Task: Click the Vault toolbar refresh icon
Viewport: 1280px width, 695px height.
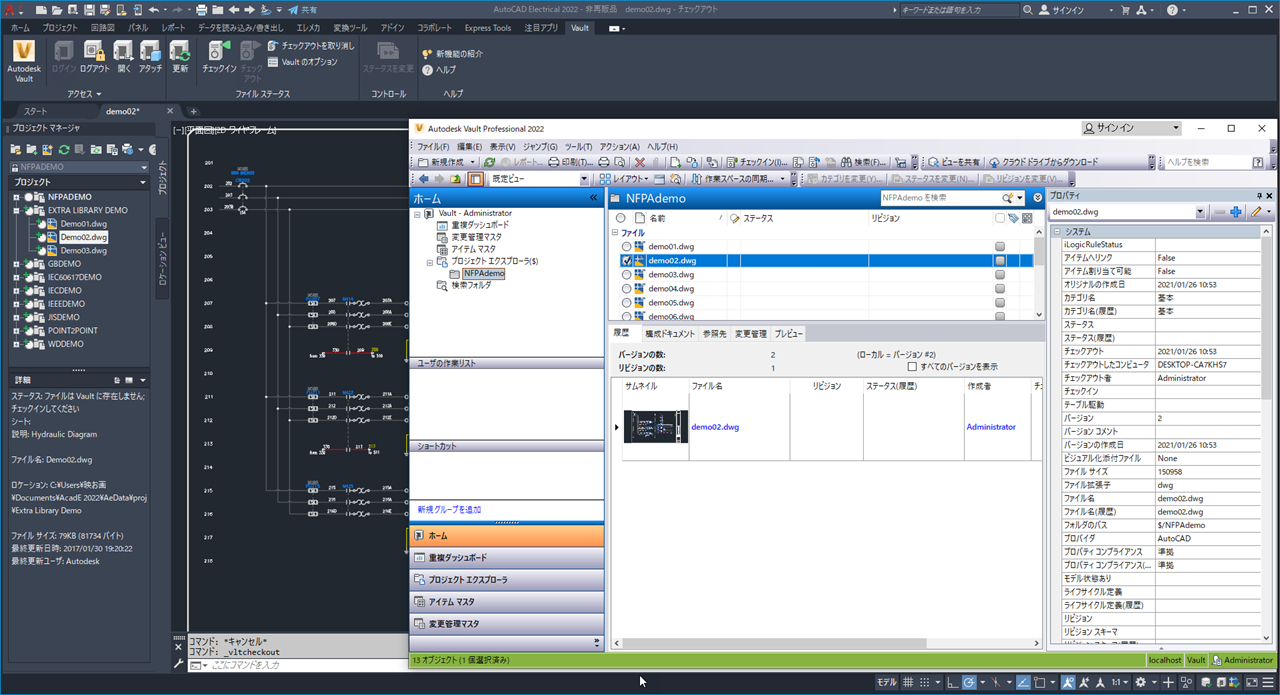Action: pyautogui.click(x=489, y=162)
